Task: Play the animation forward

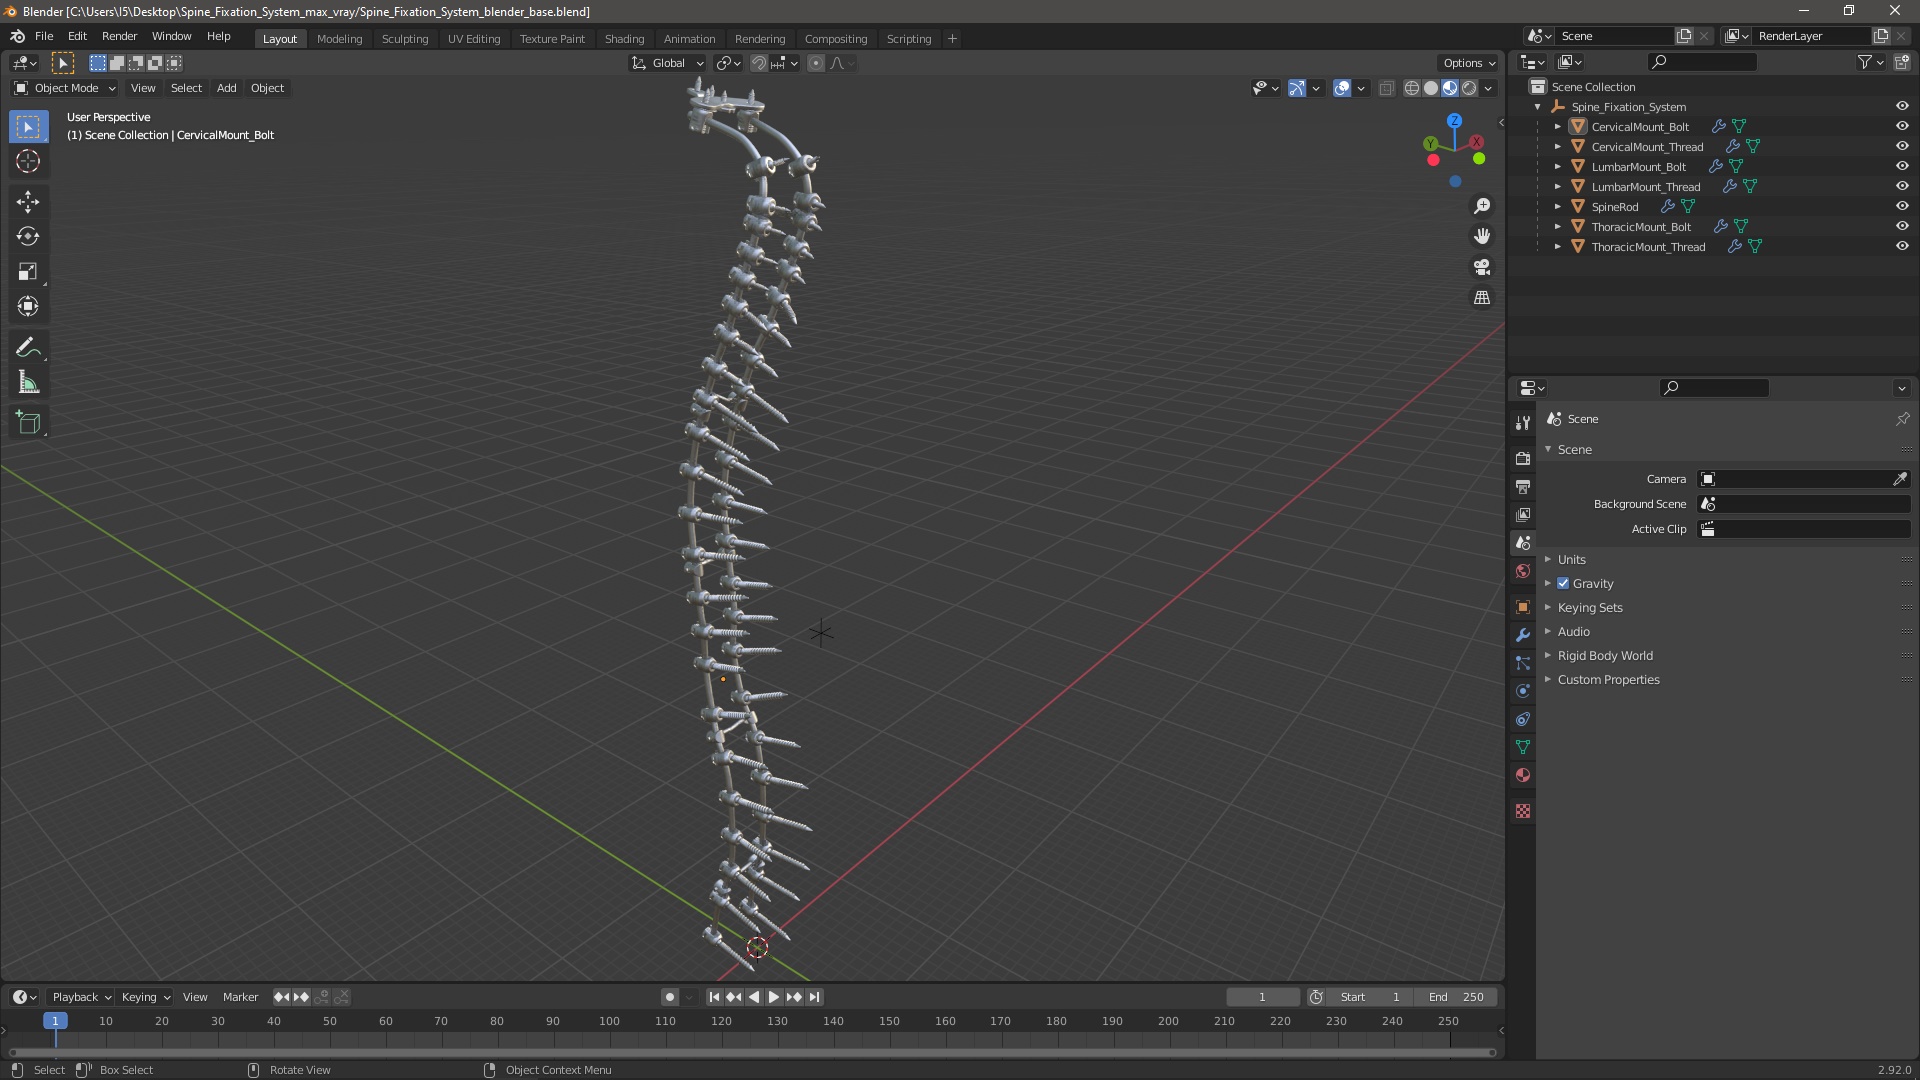Action: [x=774, y=997]
